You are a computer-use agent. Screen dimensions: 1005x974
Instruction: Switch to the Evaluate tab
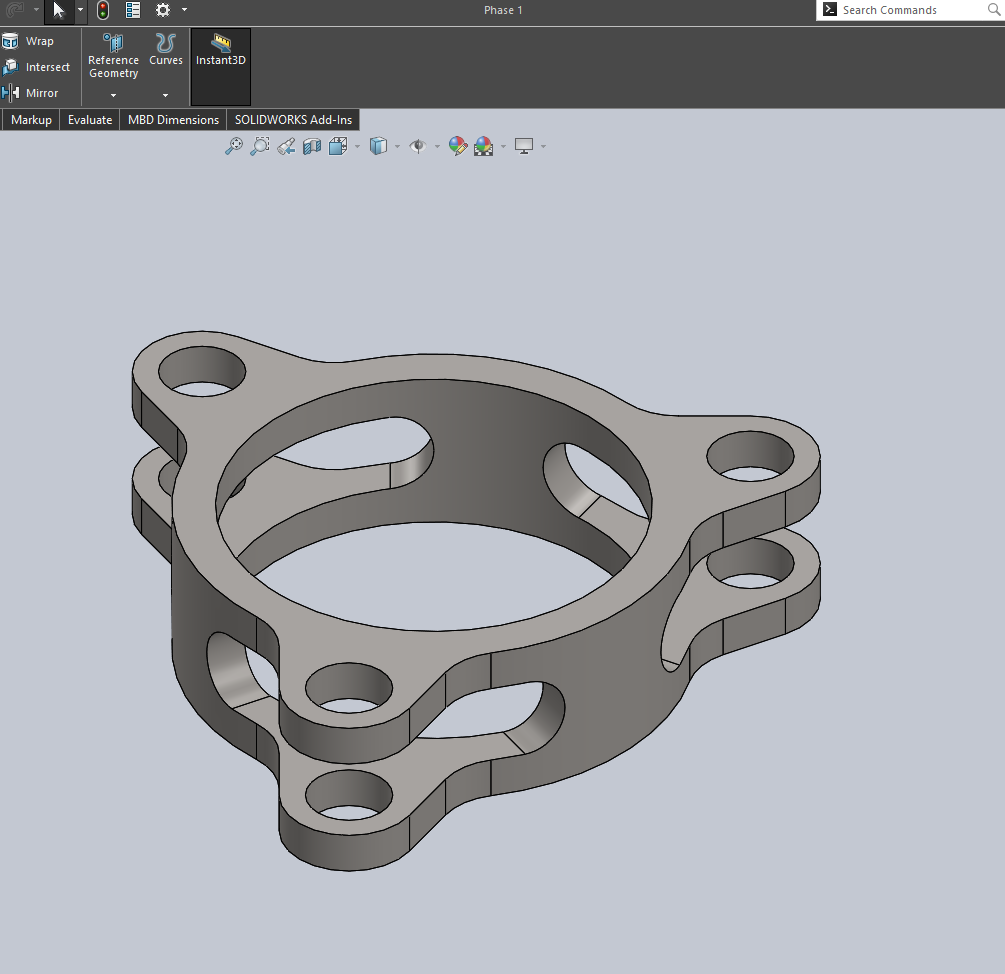(x=89, y=119)
